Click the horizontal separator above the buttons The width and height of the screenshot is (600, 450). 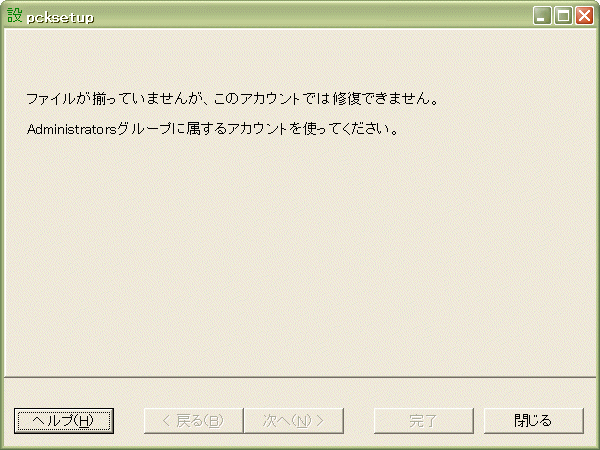(300, 378)
